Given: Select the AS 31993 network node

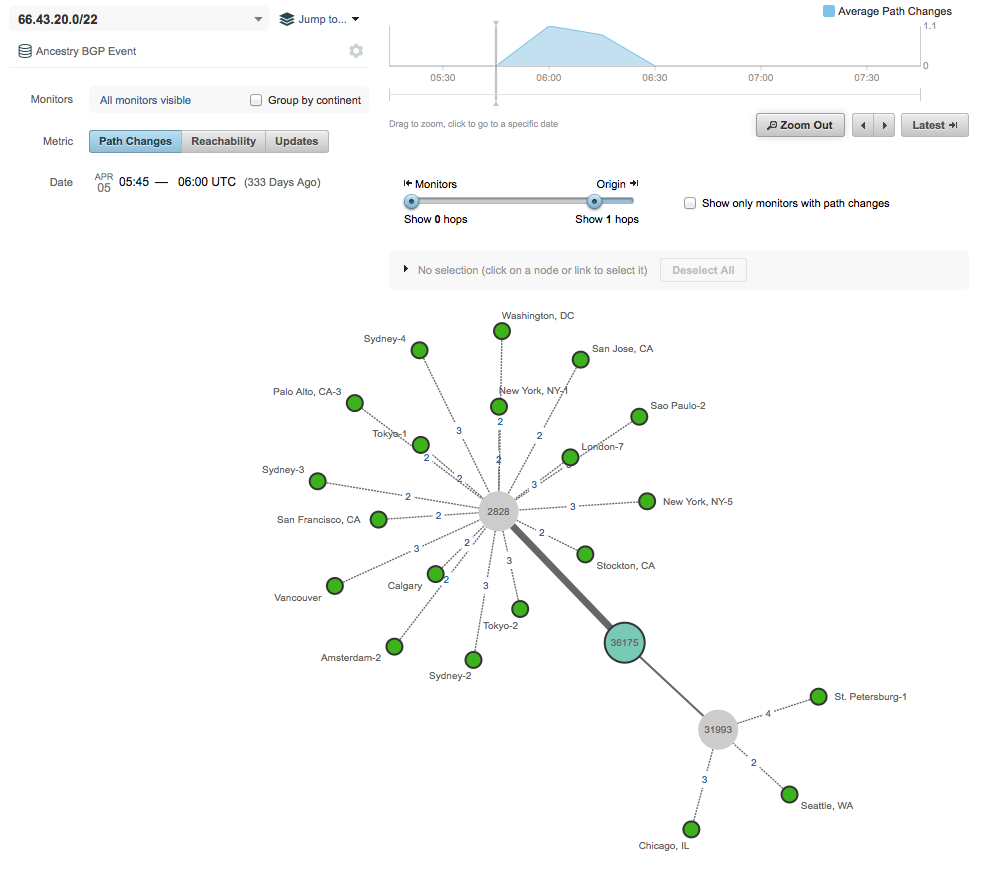Looking at the screenshot, I should click(x=718, y=729).
